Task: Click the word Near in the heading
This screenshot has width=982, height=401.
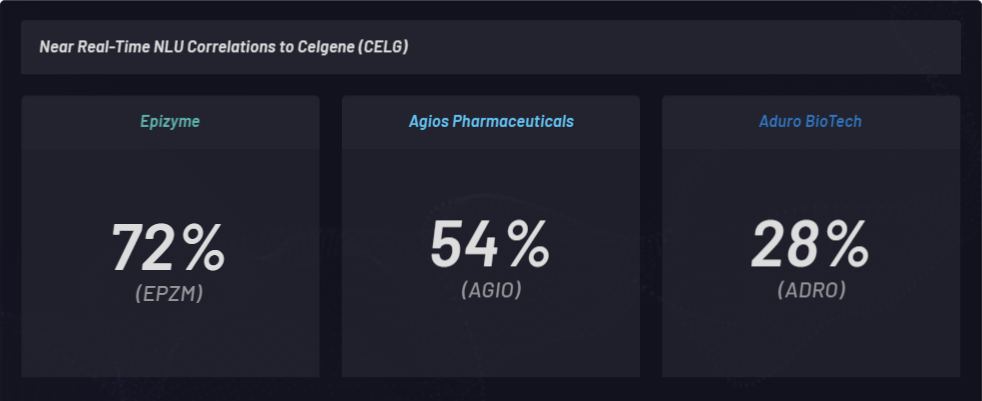Action: tap(56, 47)
